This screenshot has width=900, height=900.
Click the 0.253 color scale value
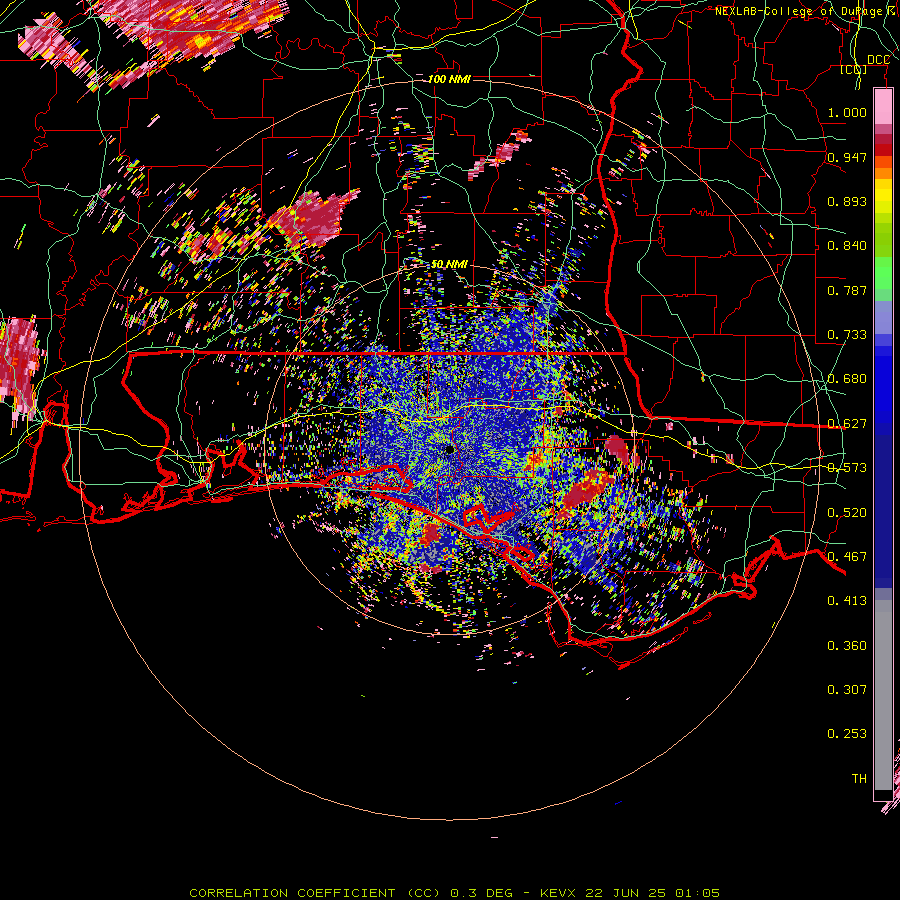847,734
